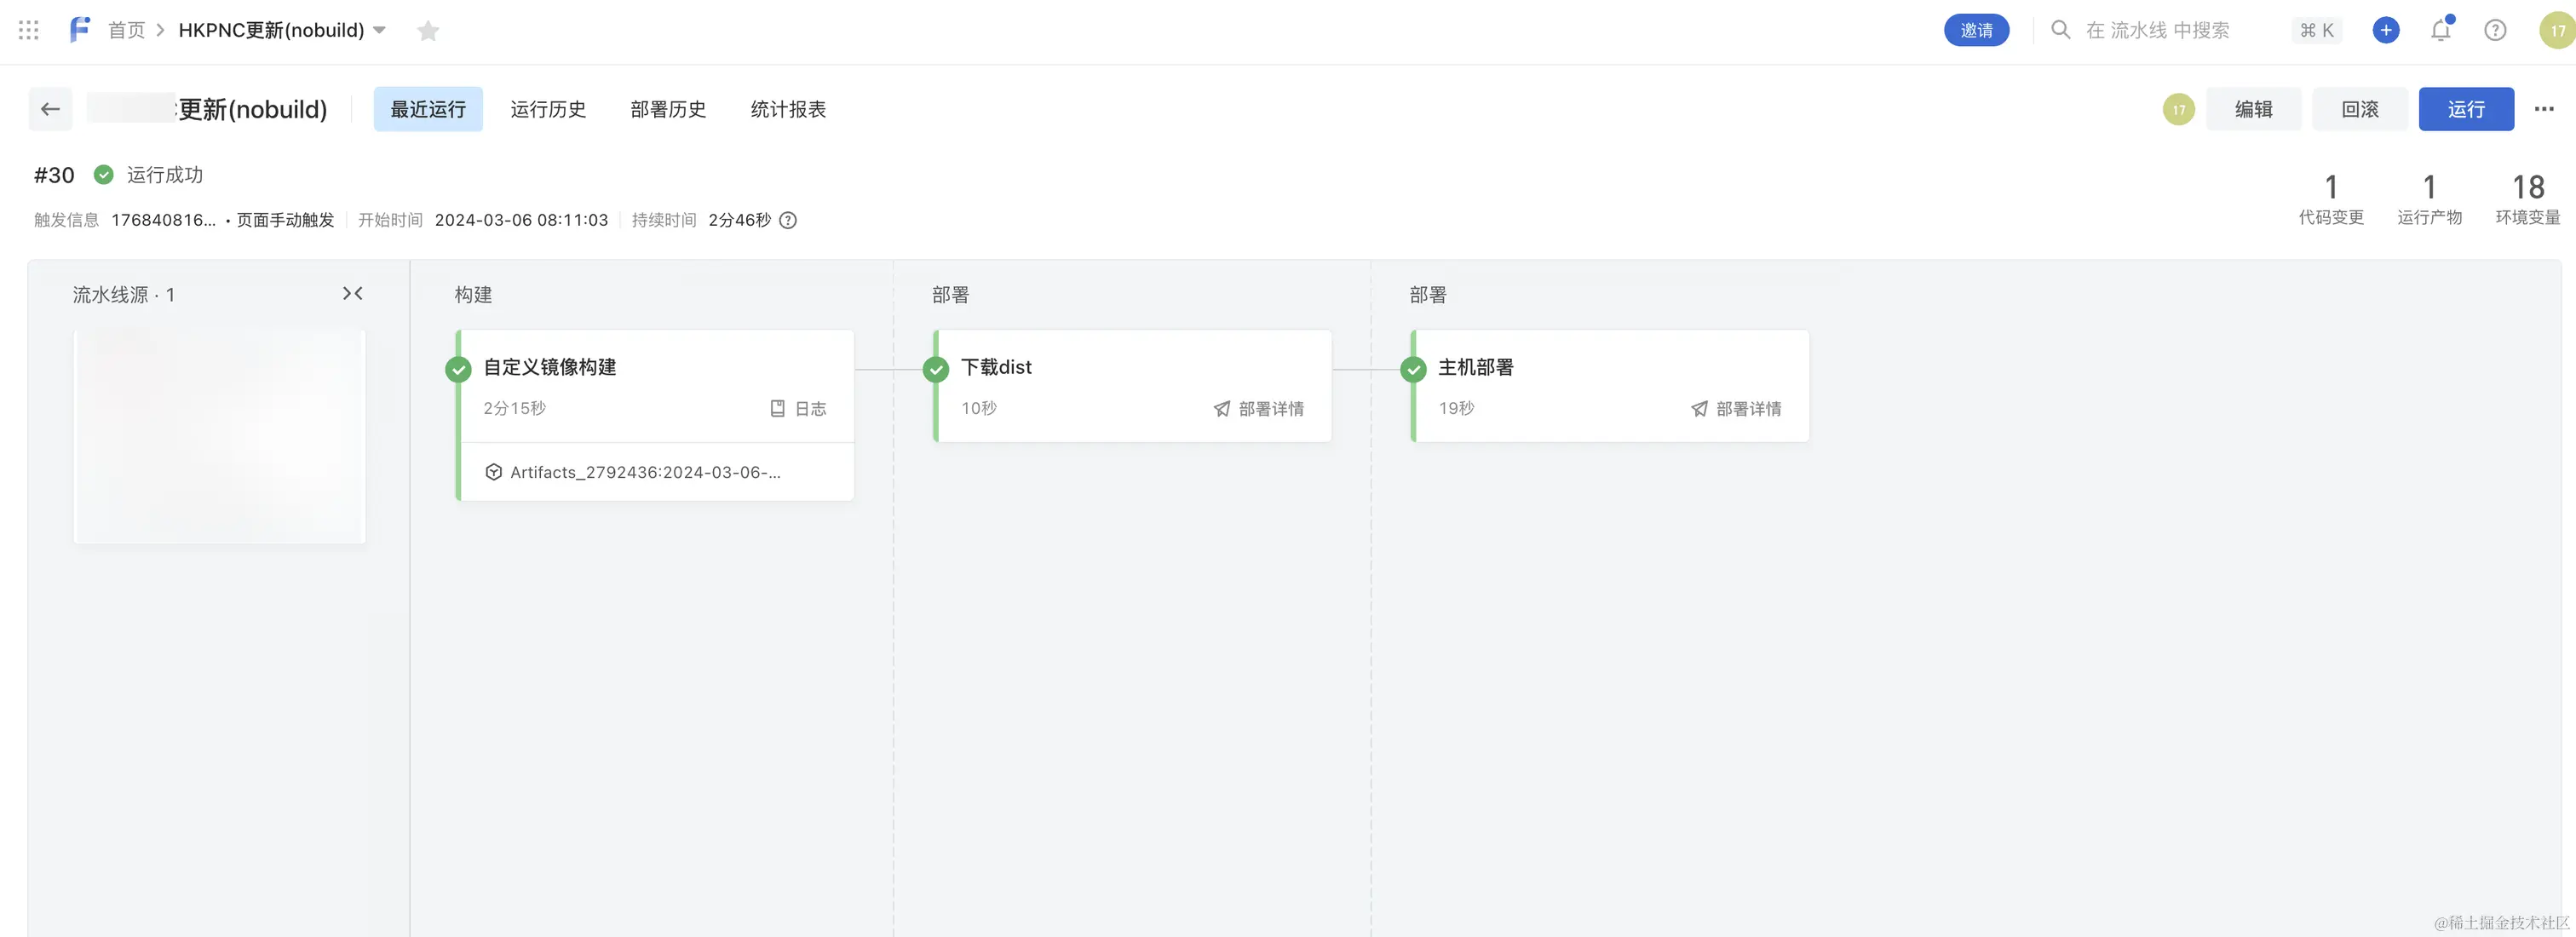Click the duration info question icon
The width and height of the screenshot is (2576, 937).
(788, 220)
